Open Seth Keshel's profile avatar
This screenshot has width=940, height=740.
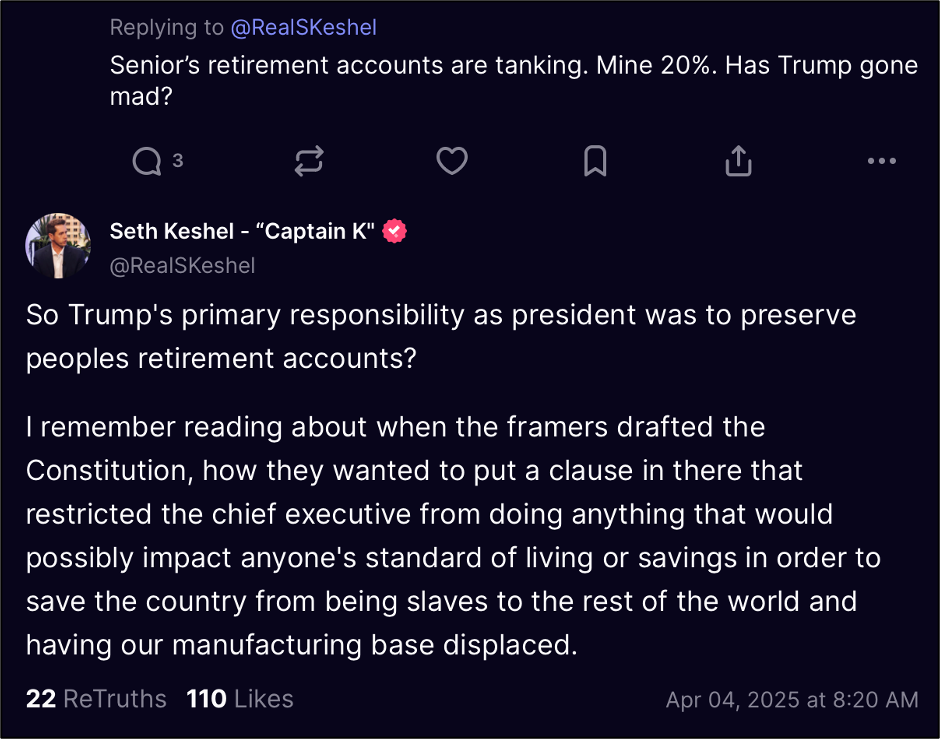[x=58, y=245]
